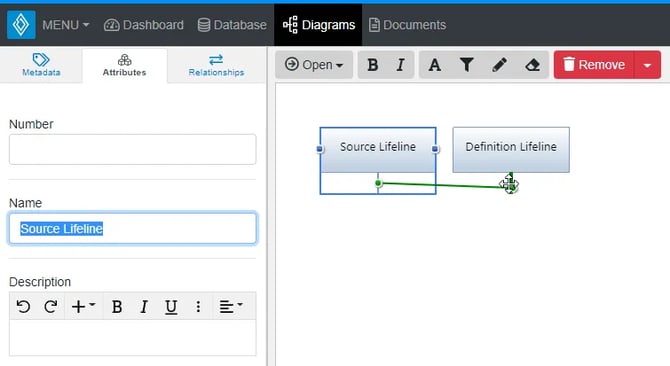
Task: Expand the Remove button dropdown arrow
Action: 648,65
